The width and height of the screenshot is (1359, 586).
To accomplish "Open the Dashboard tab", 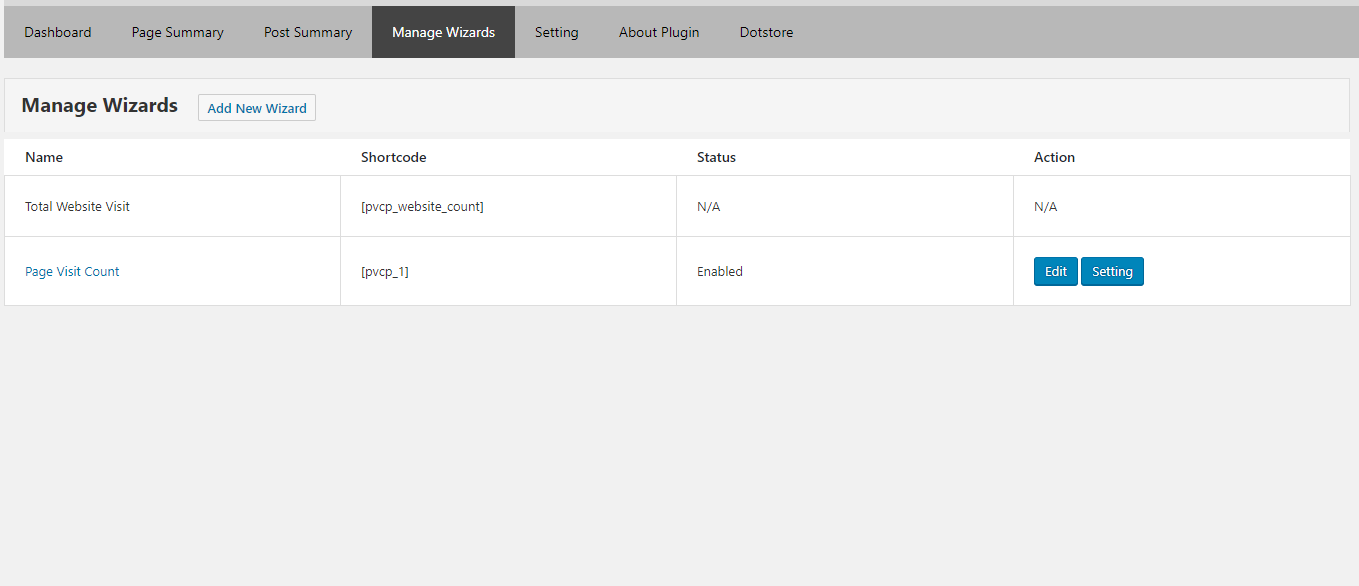I will 58,32.
